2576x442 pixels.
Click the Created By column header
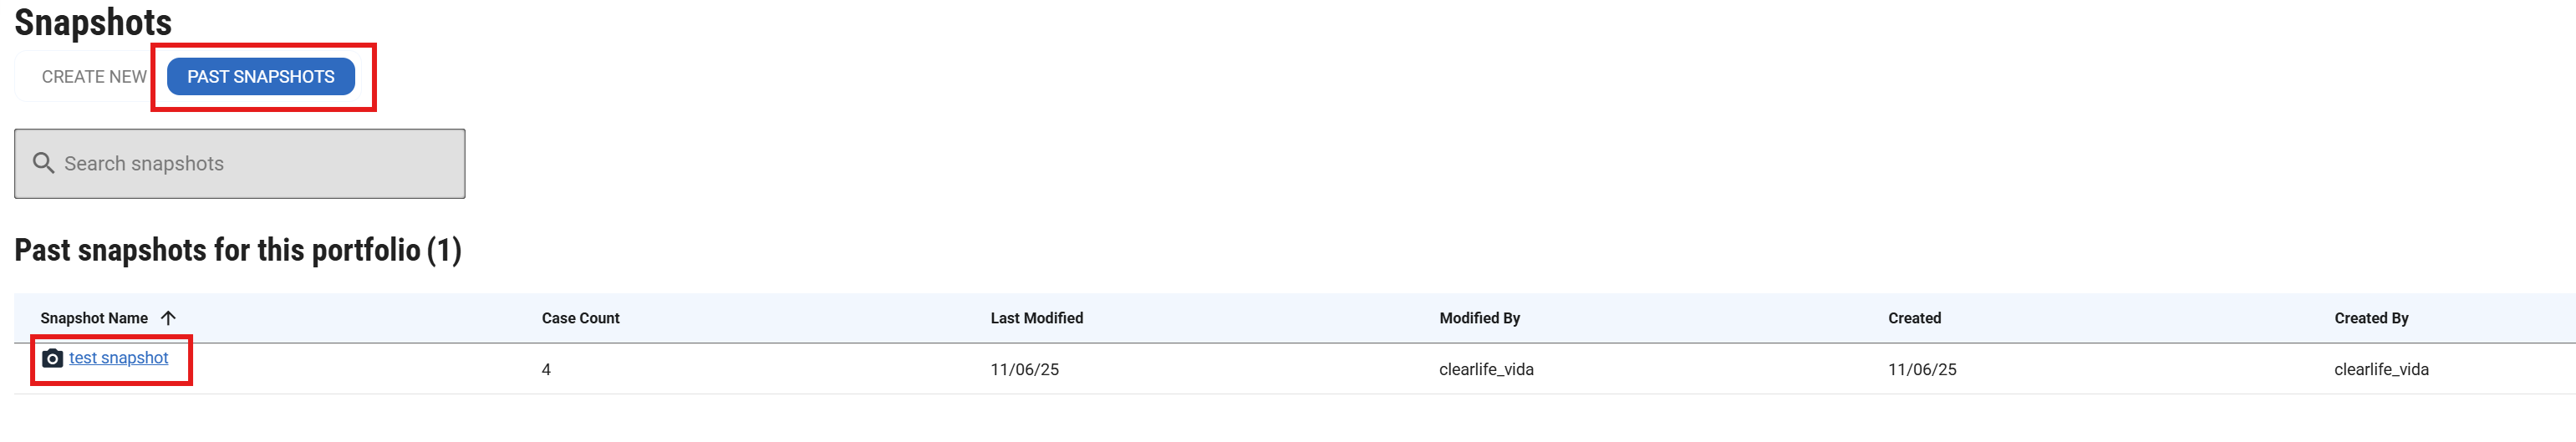click(2372, 318)
